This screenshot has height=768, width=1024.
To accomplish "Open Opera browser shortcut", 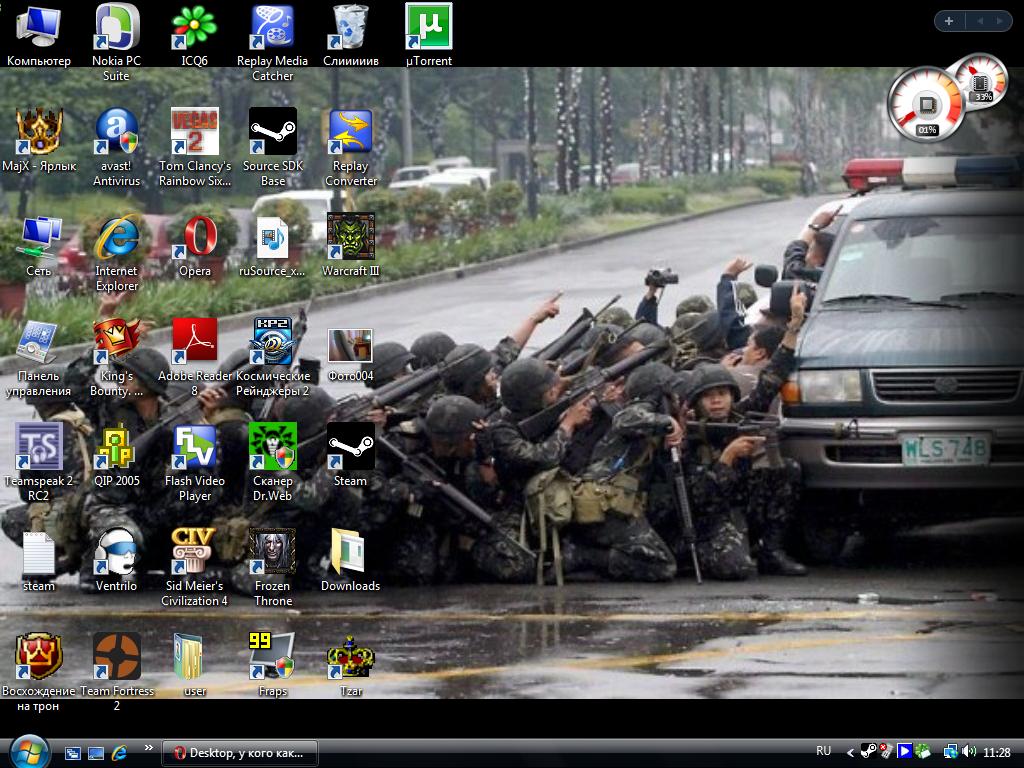I will tap(194, 238).
